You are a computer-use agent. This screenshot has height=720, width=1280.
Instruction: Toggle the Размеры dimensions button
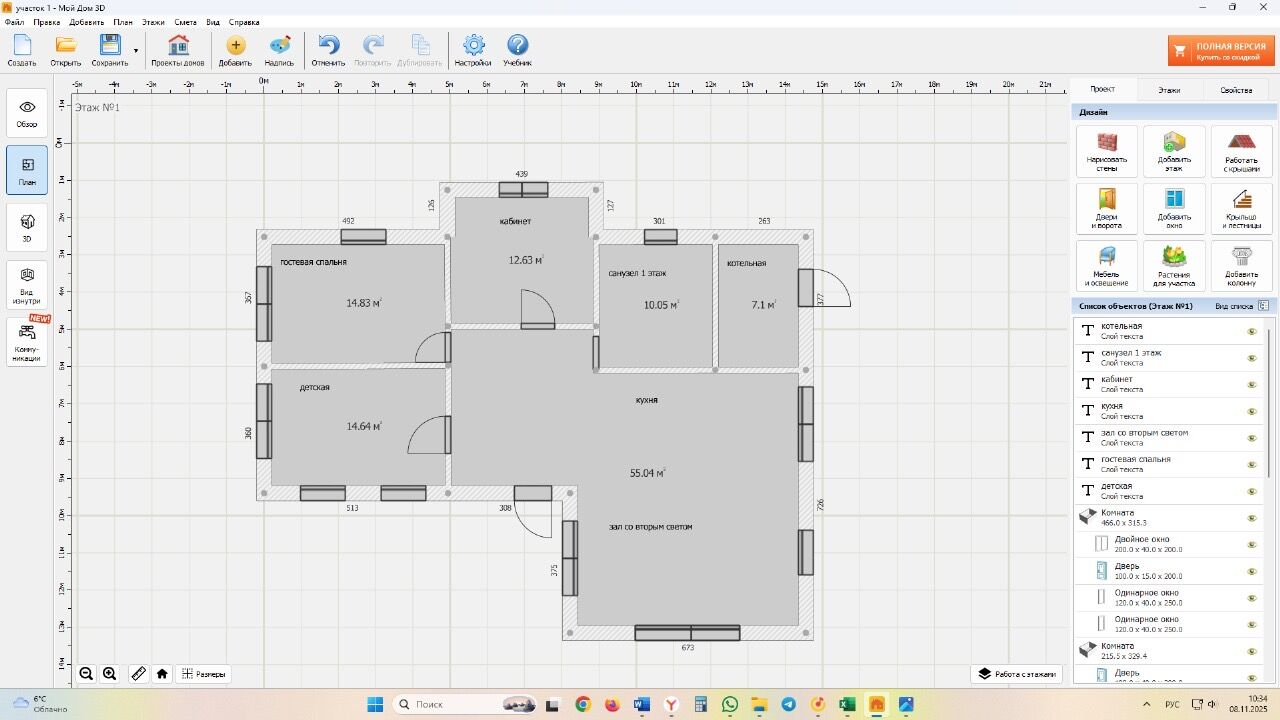[x=204, y=674]
